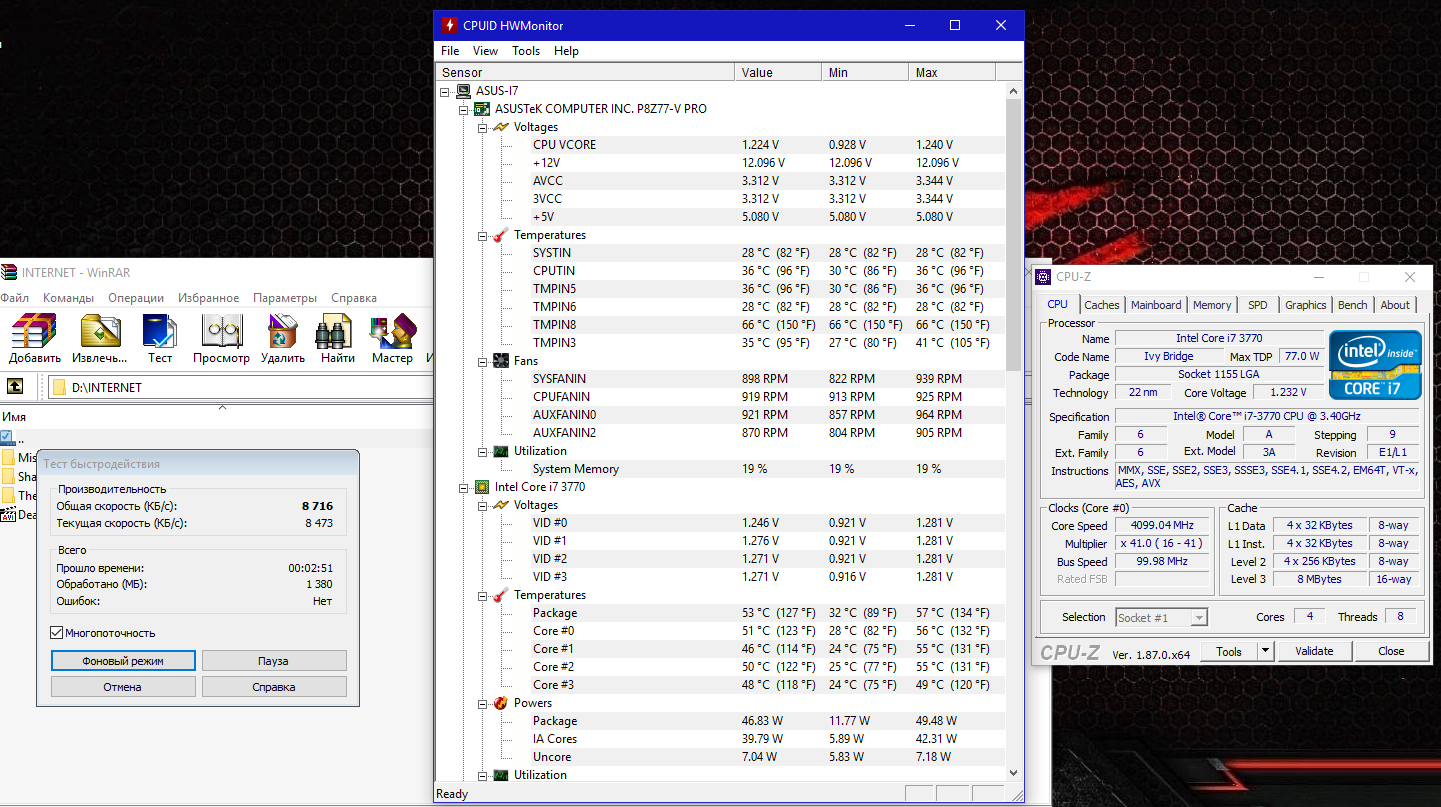Open the SPD tab in CPU-Z
Image resolution: width=1441 pixels, height=807 pixels.
pyautogui.click(x=1258, y=305)
